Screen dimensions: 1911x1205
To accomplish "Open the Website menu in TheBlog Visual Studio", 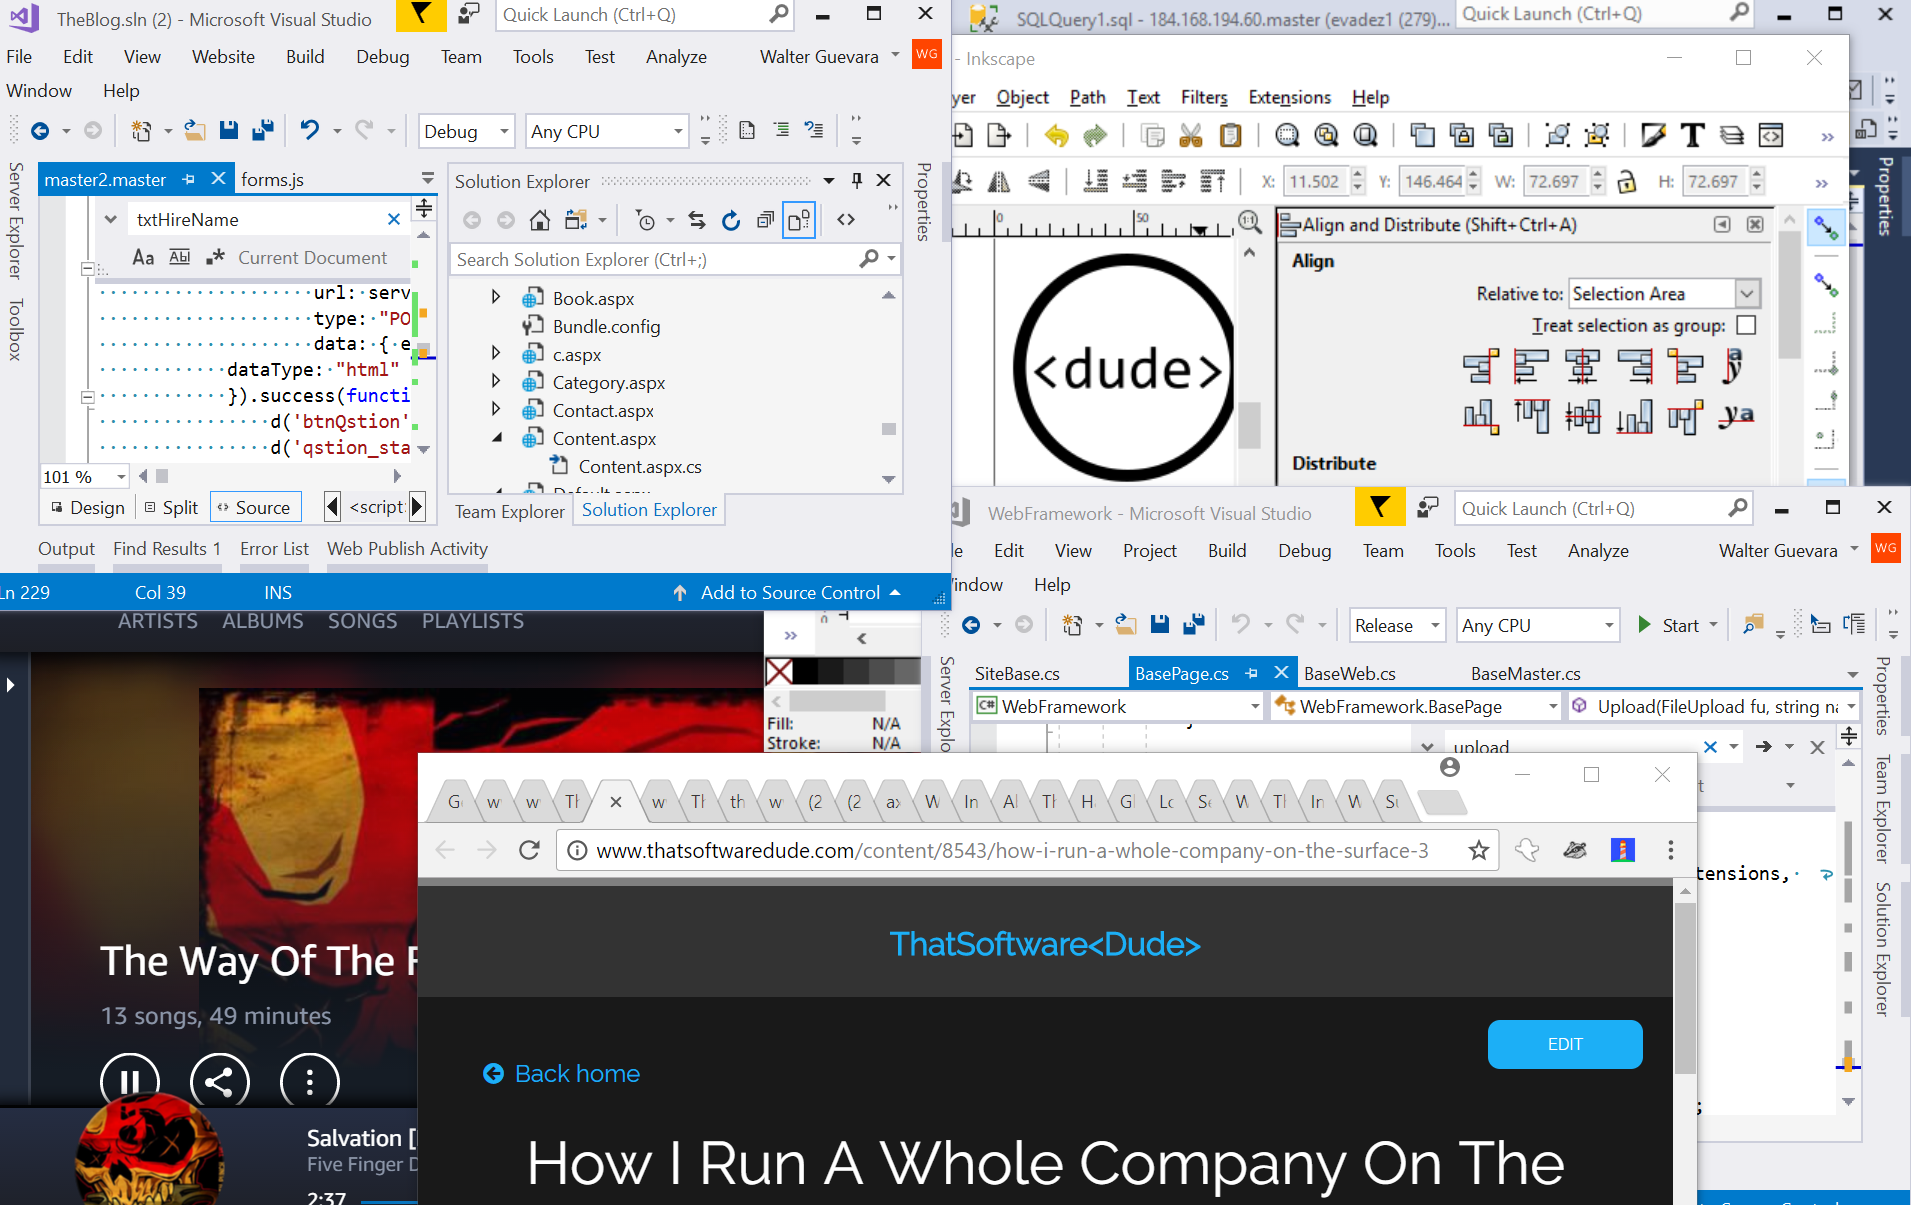I will 223,57.
